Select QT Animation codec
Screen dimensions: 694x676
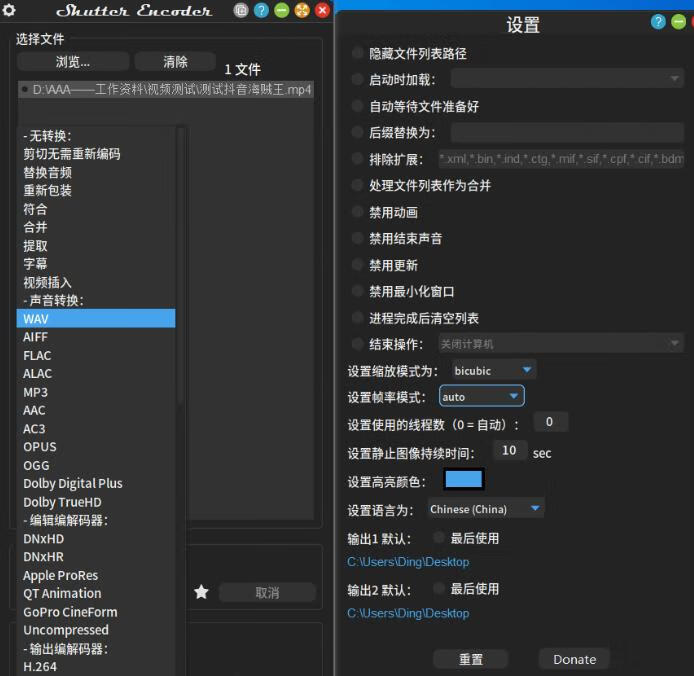[96, 594]
